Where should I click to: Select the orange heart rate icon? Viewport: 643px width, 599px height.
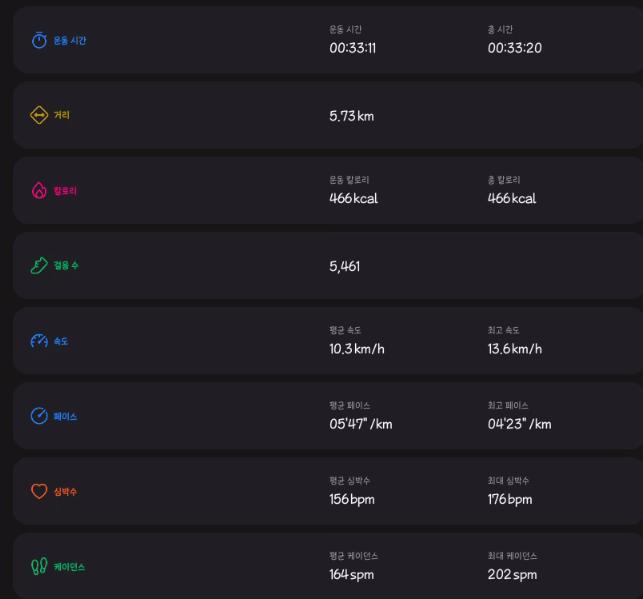39,491
